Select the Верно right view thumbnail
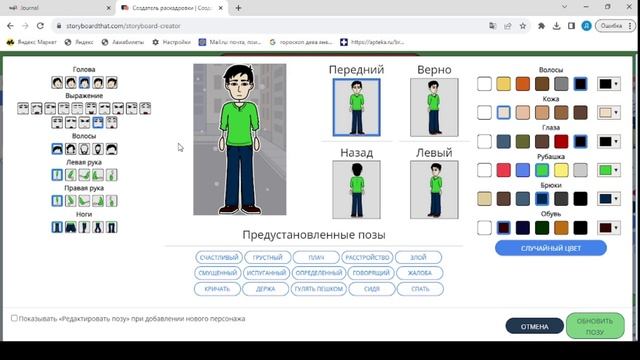This screenshot has height=360, width=640. (434, 107)
